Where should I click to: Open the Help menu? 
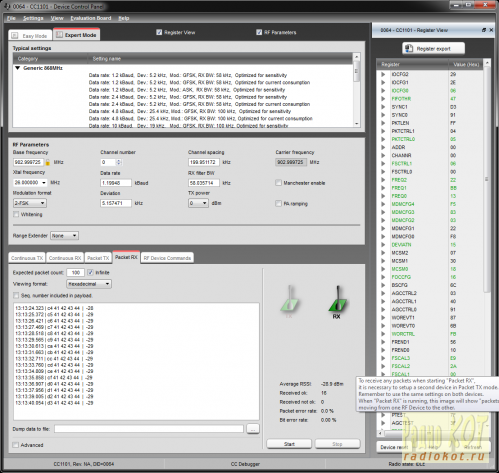[x=124, y=18]
